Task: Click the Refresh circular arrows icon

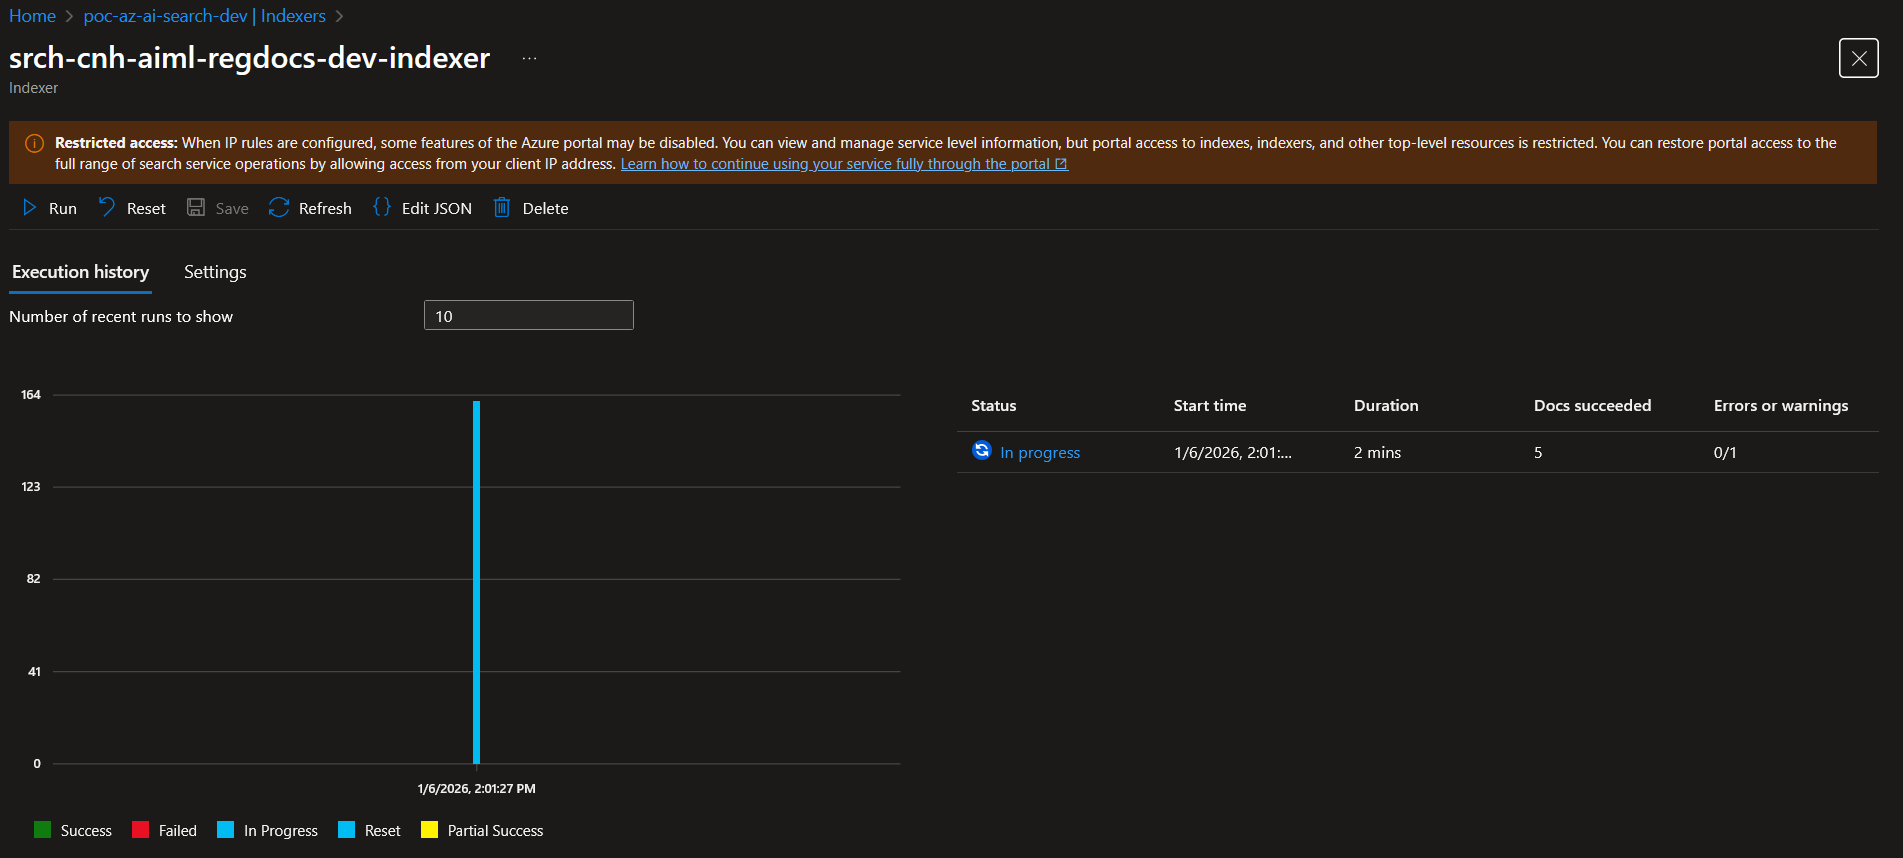Action: [x=279, y=207]
